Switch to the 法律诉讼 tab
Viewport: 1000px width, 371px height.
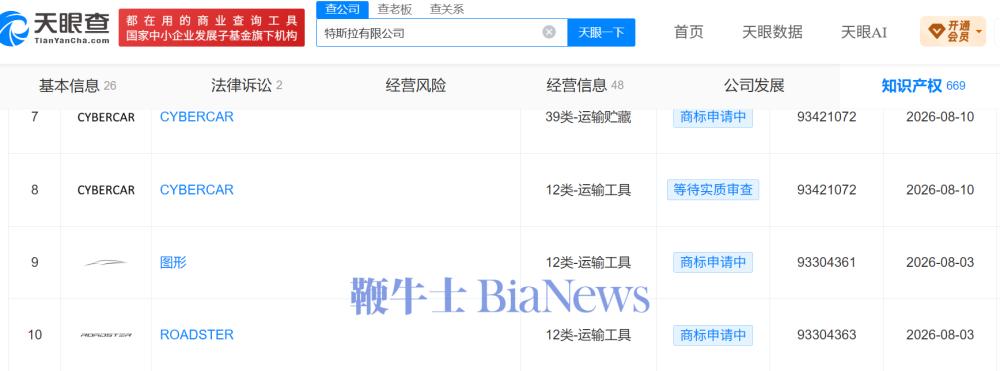(247, 85)
